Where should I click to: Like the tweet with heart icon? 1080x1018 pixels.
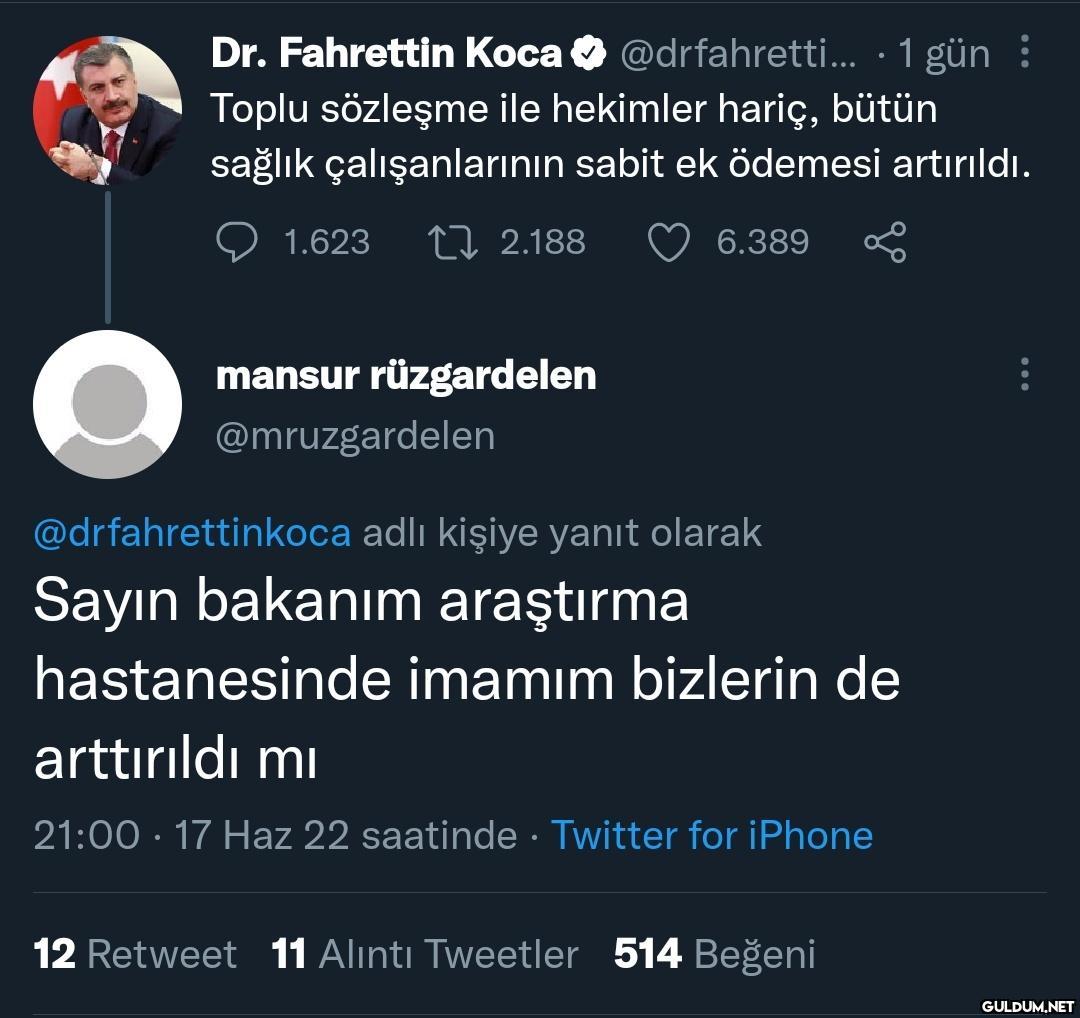[x=669, y=242]
